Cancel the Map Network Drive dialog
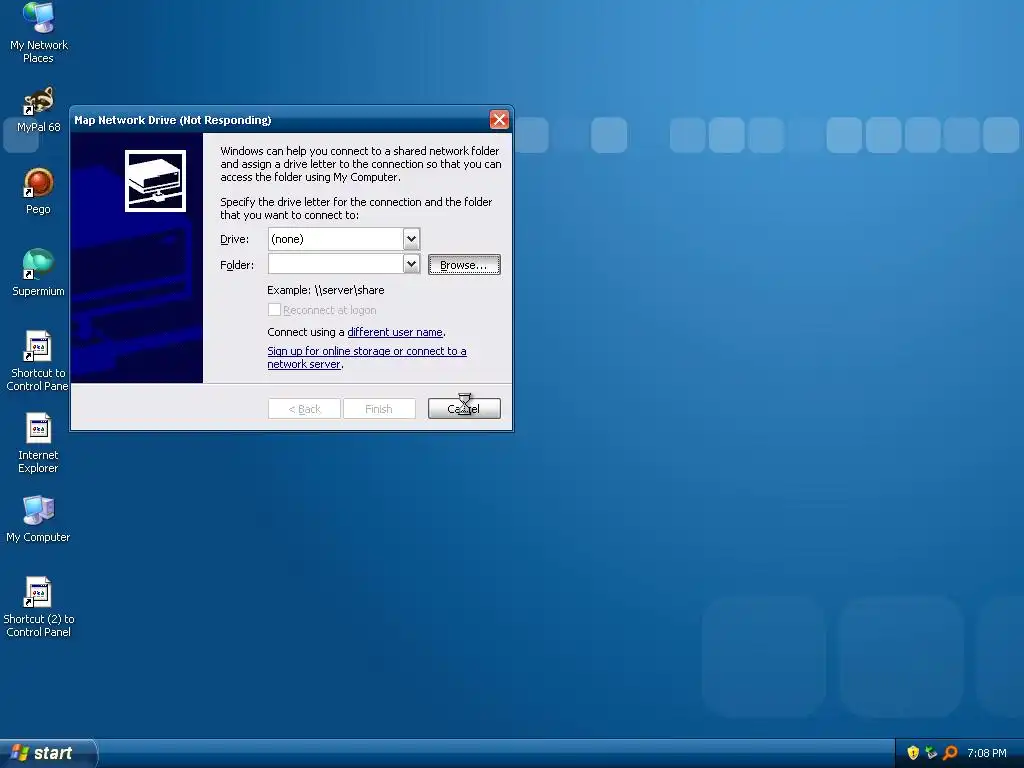 click(464, 409)
